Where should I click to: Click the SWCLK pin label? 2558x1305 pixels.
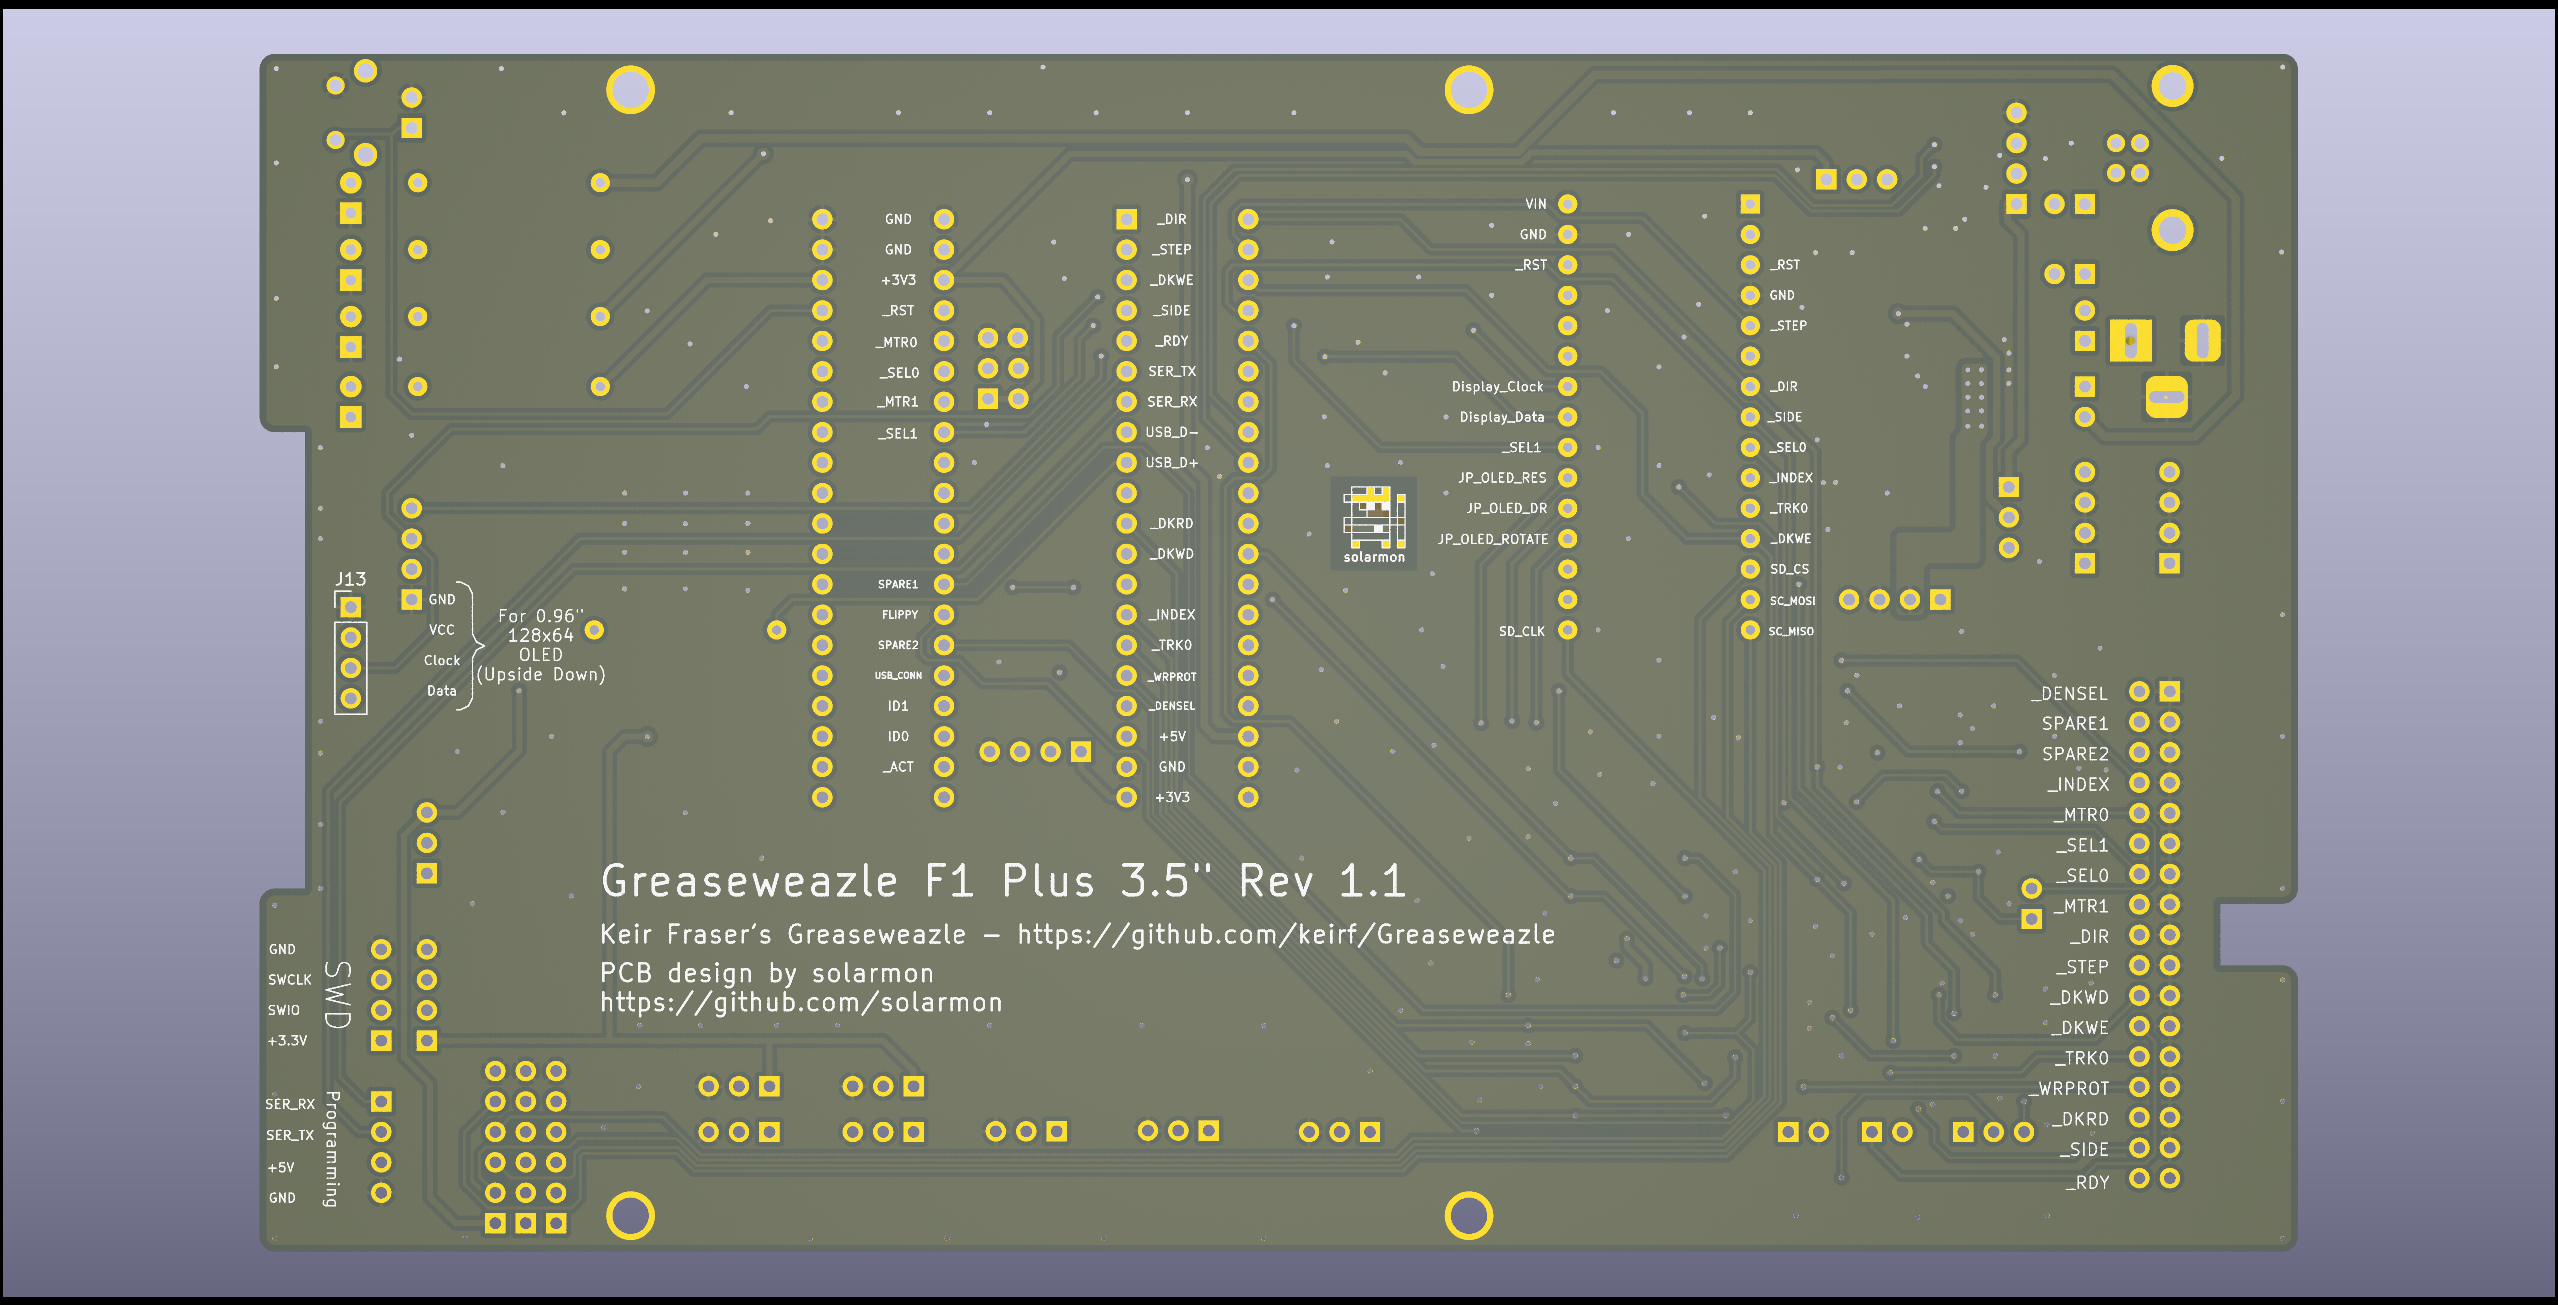(289, 980)
